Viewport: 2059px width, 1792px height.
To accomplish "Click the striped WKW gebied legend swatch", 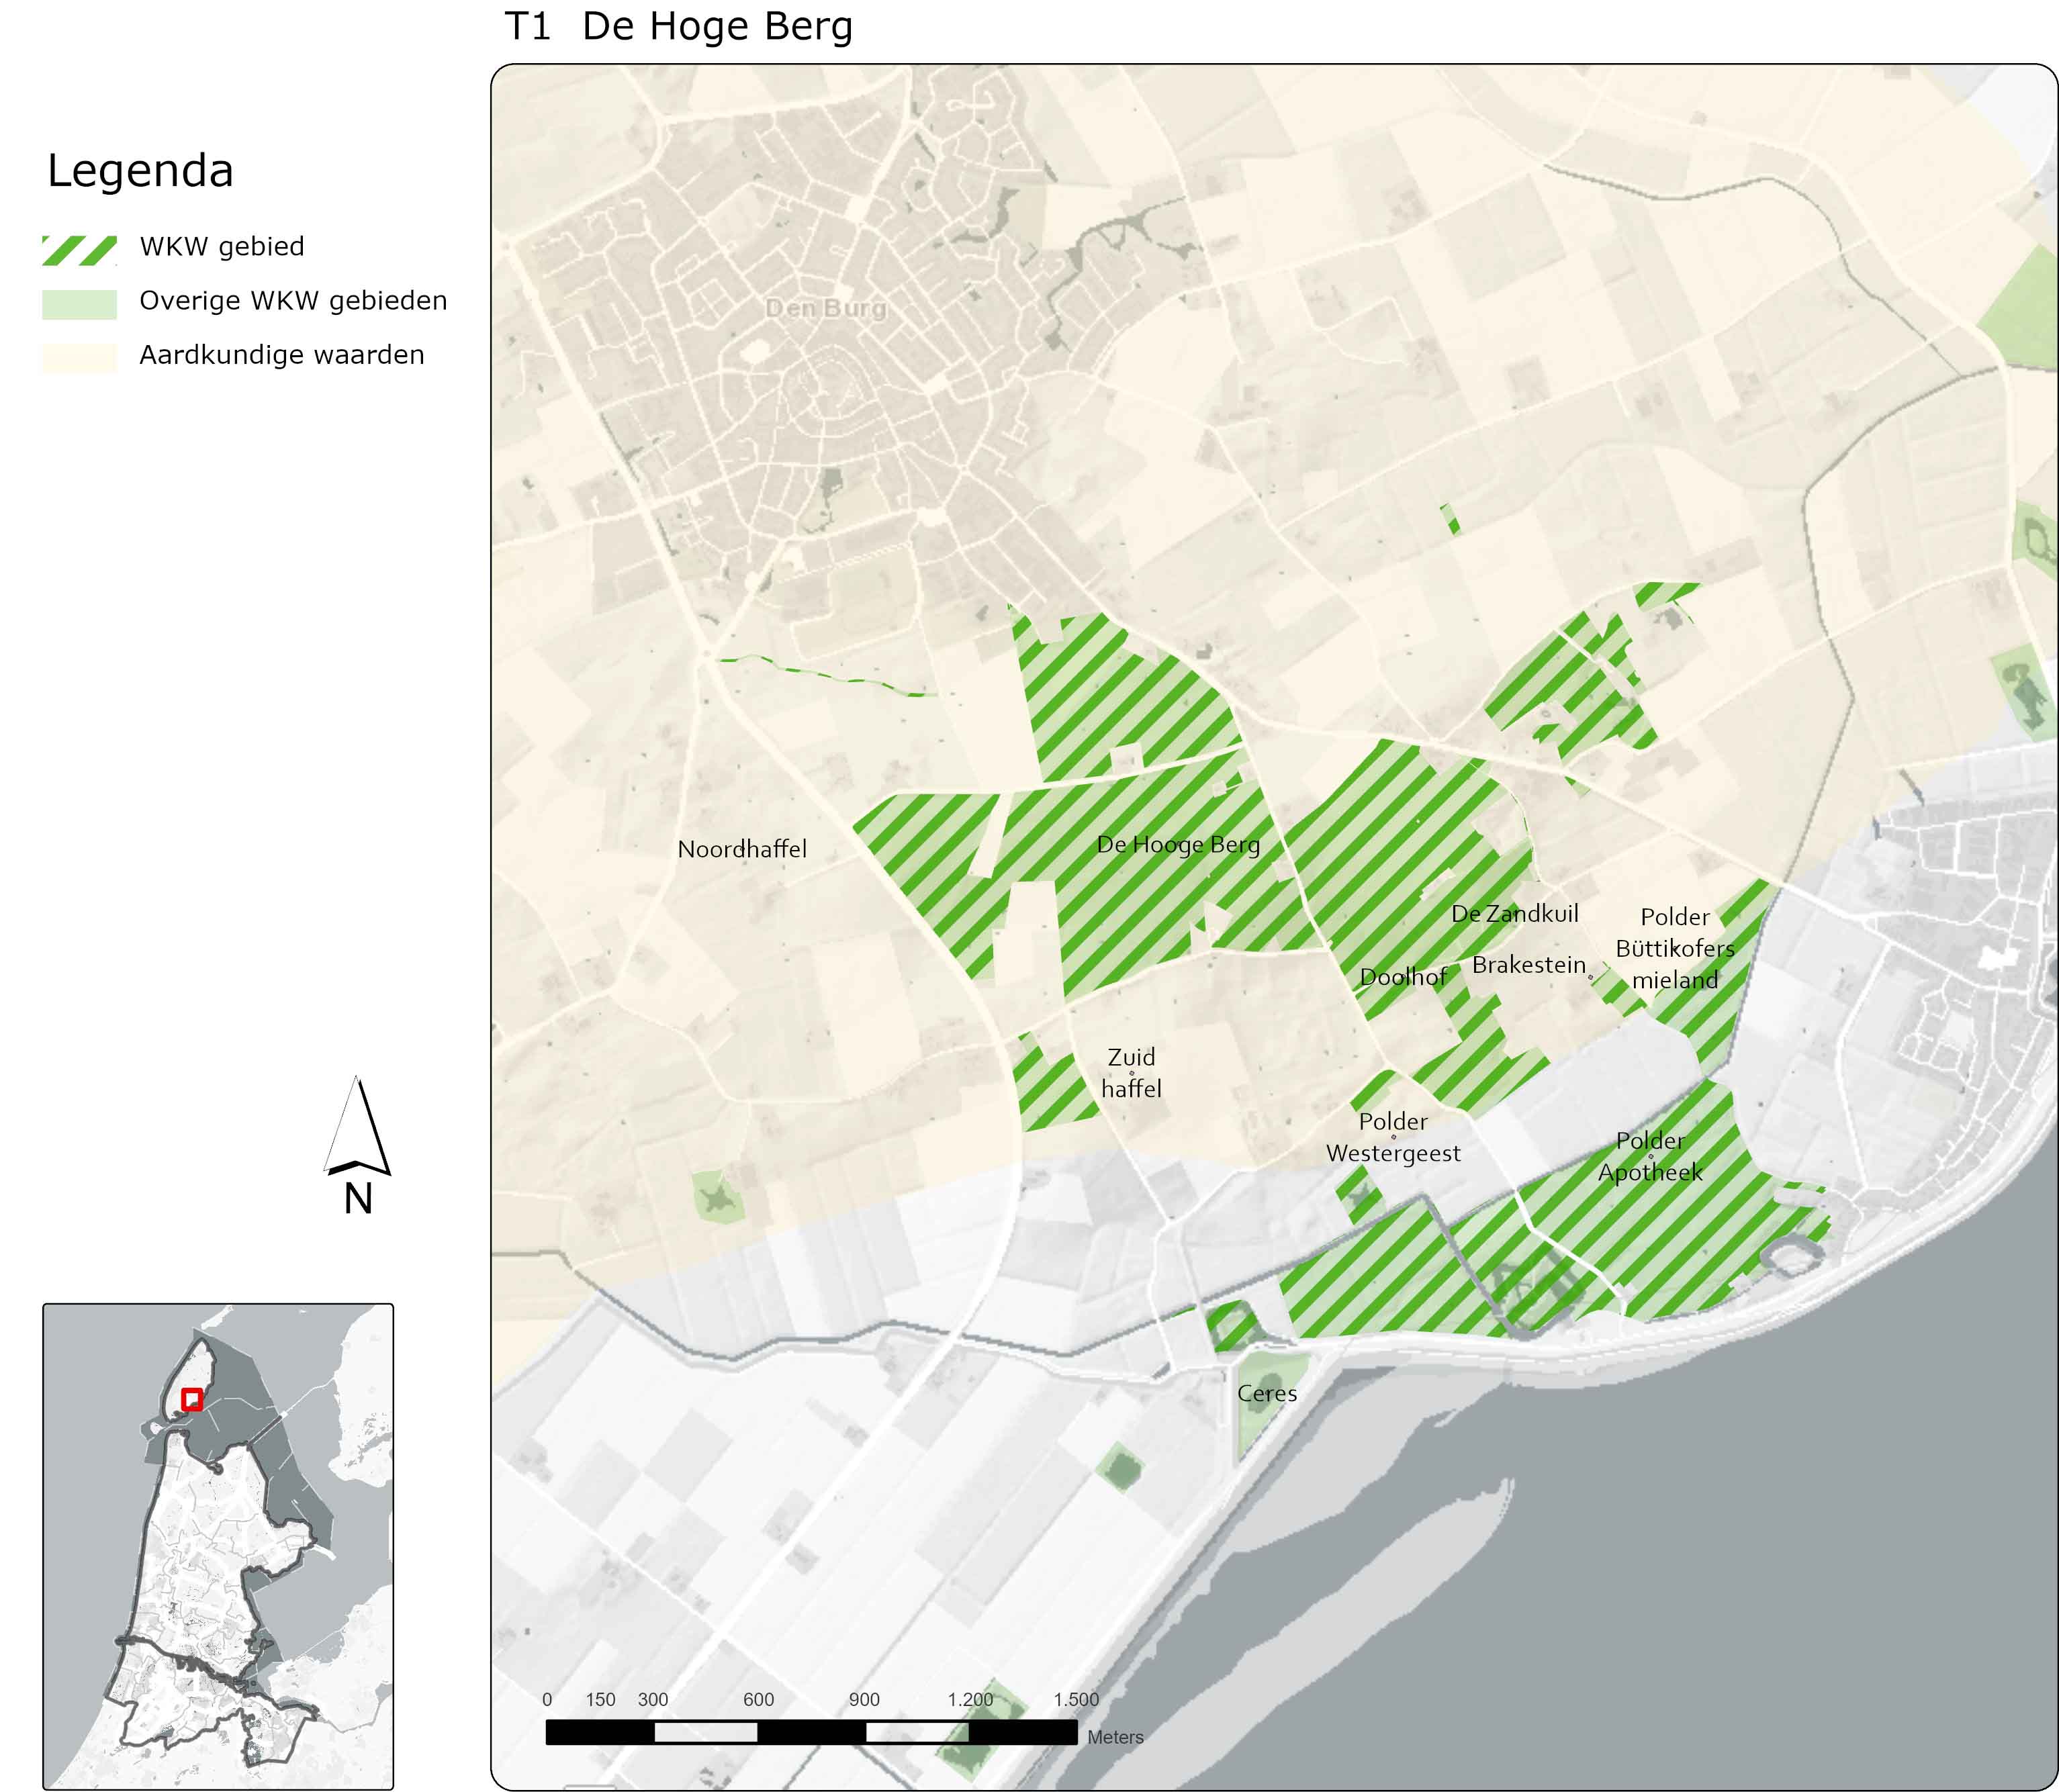I will [79, 250].
